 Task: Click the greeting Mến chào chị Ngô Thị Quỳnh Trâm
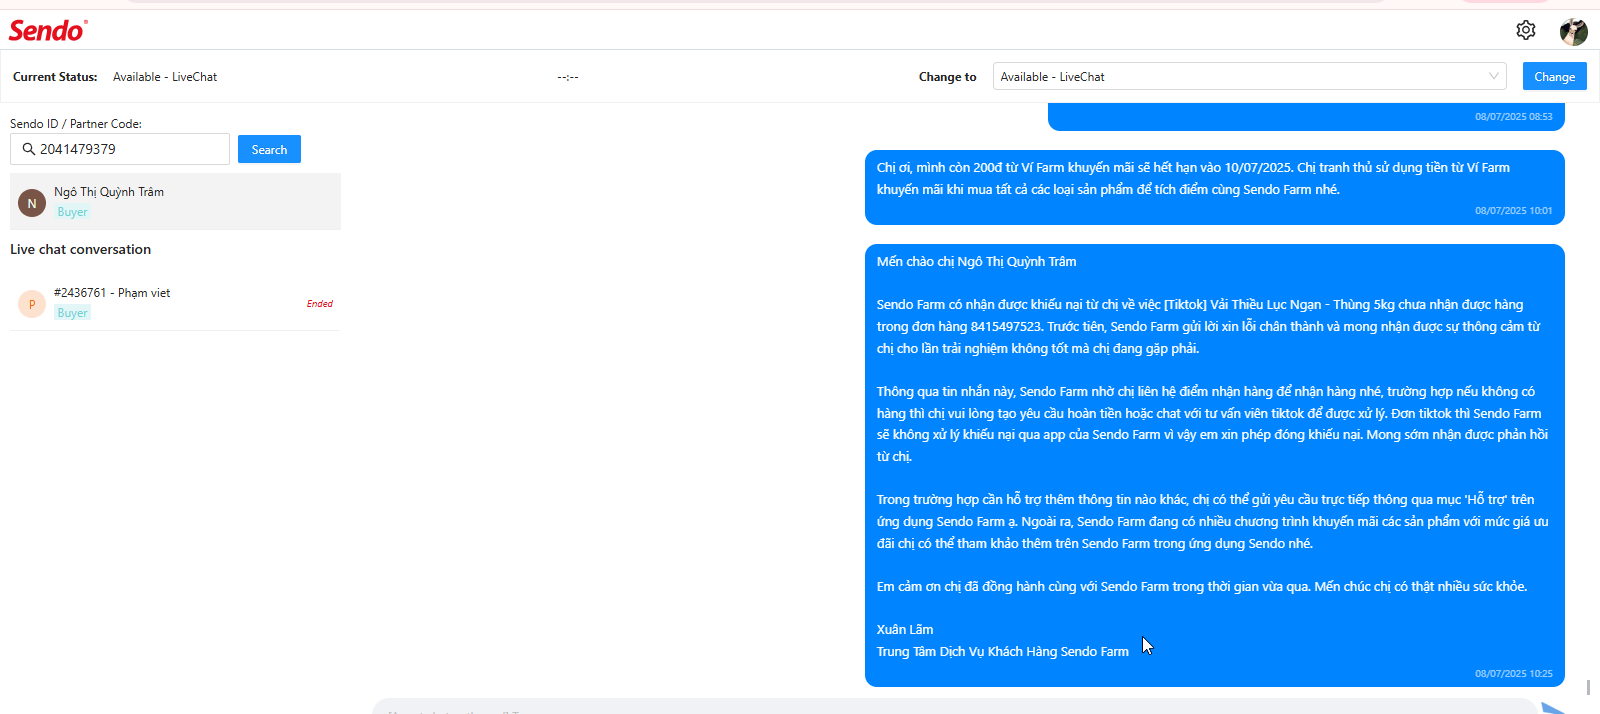point(977,262)
